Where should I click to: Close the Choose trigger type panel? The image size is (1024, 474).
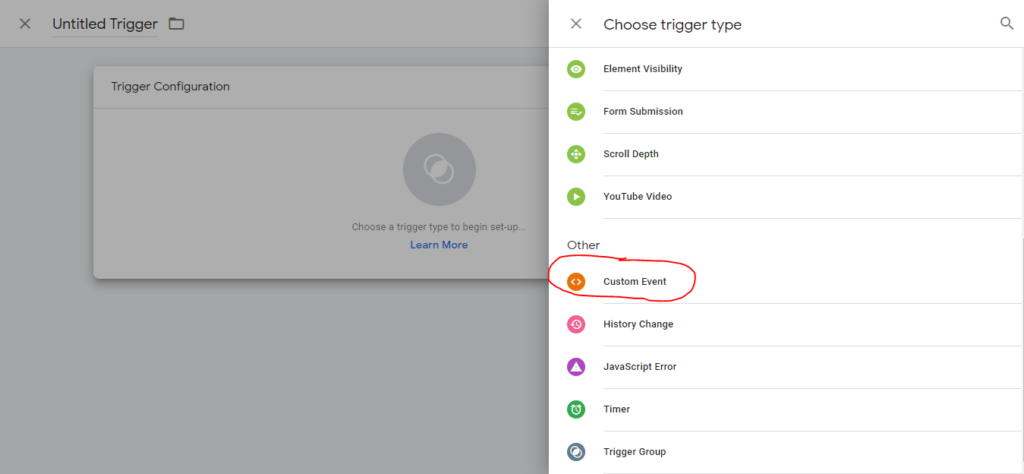pyautogui.click(x=576, y=24)
